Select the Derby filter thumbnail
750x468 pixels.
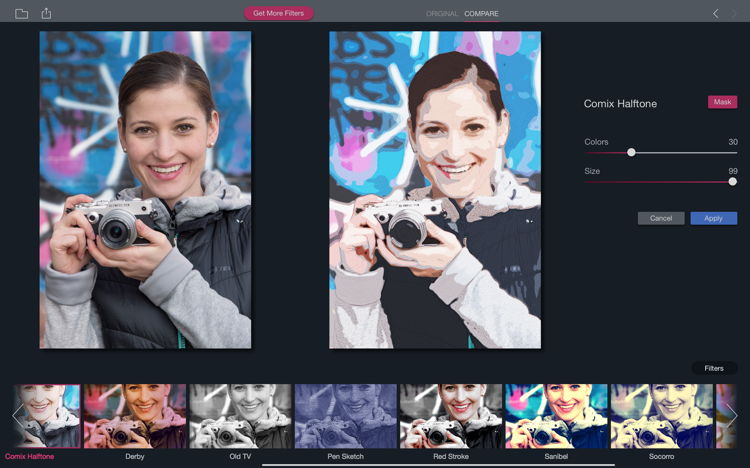(135, 416)
